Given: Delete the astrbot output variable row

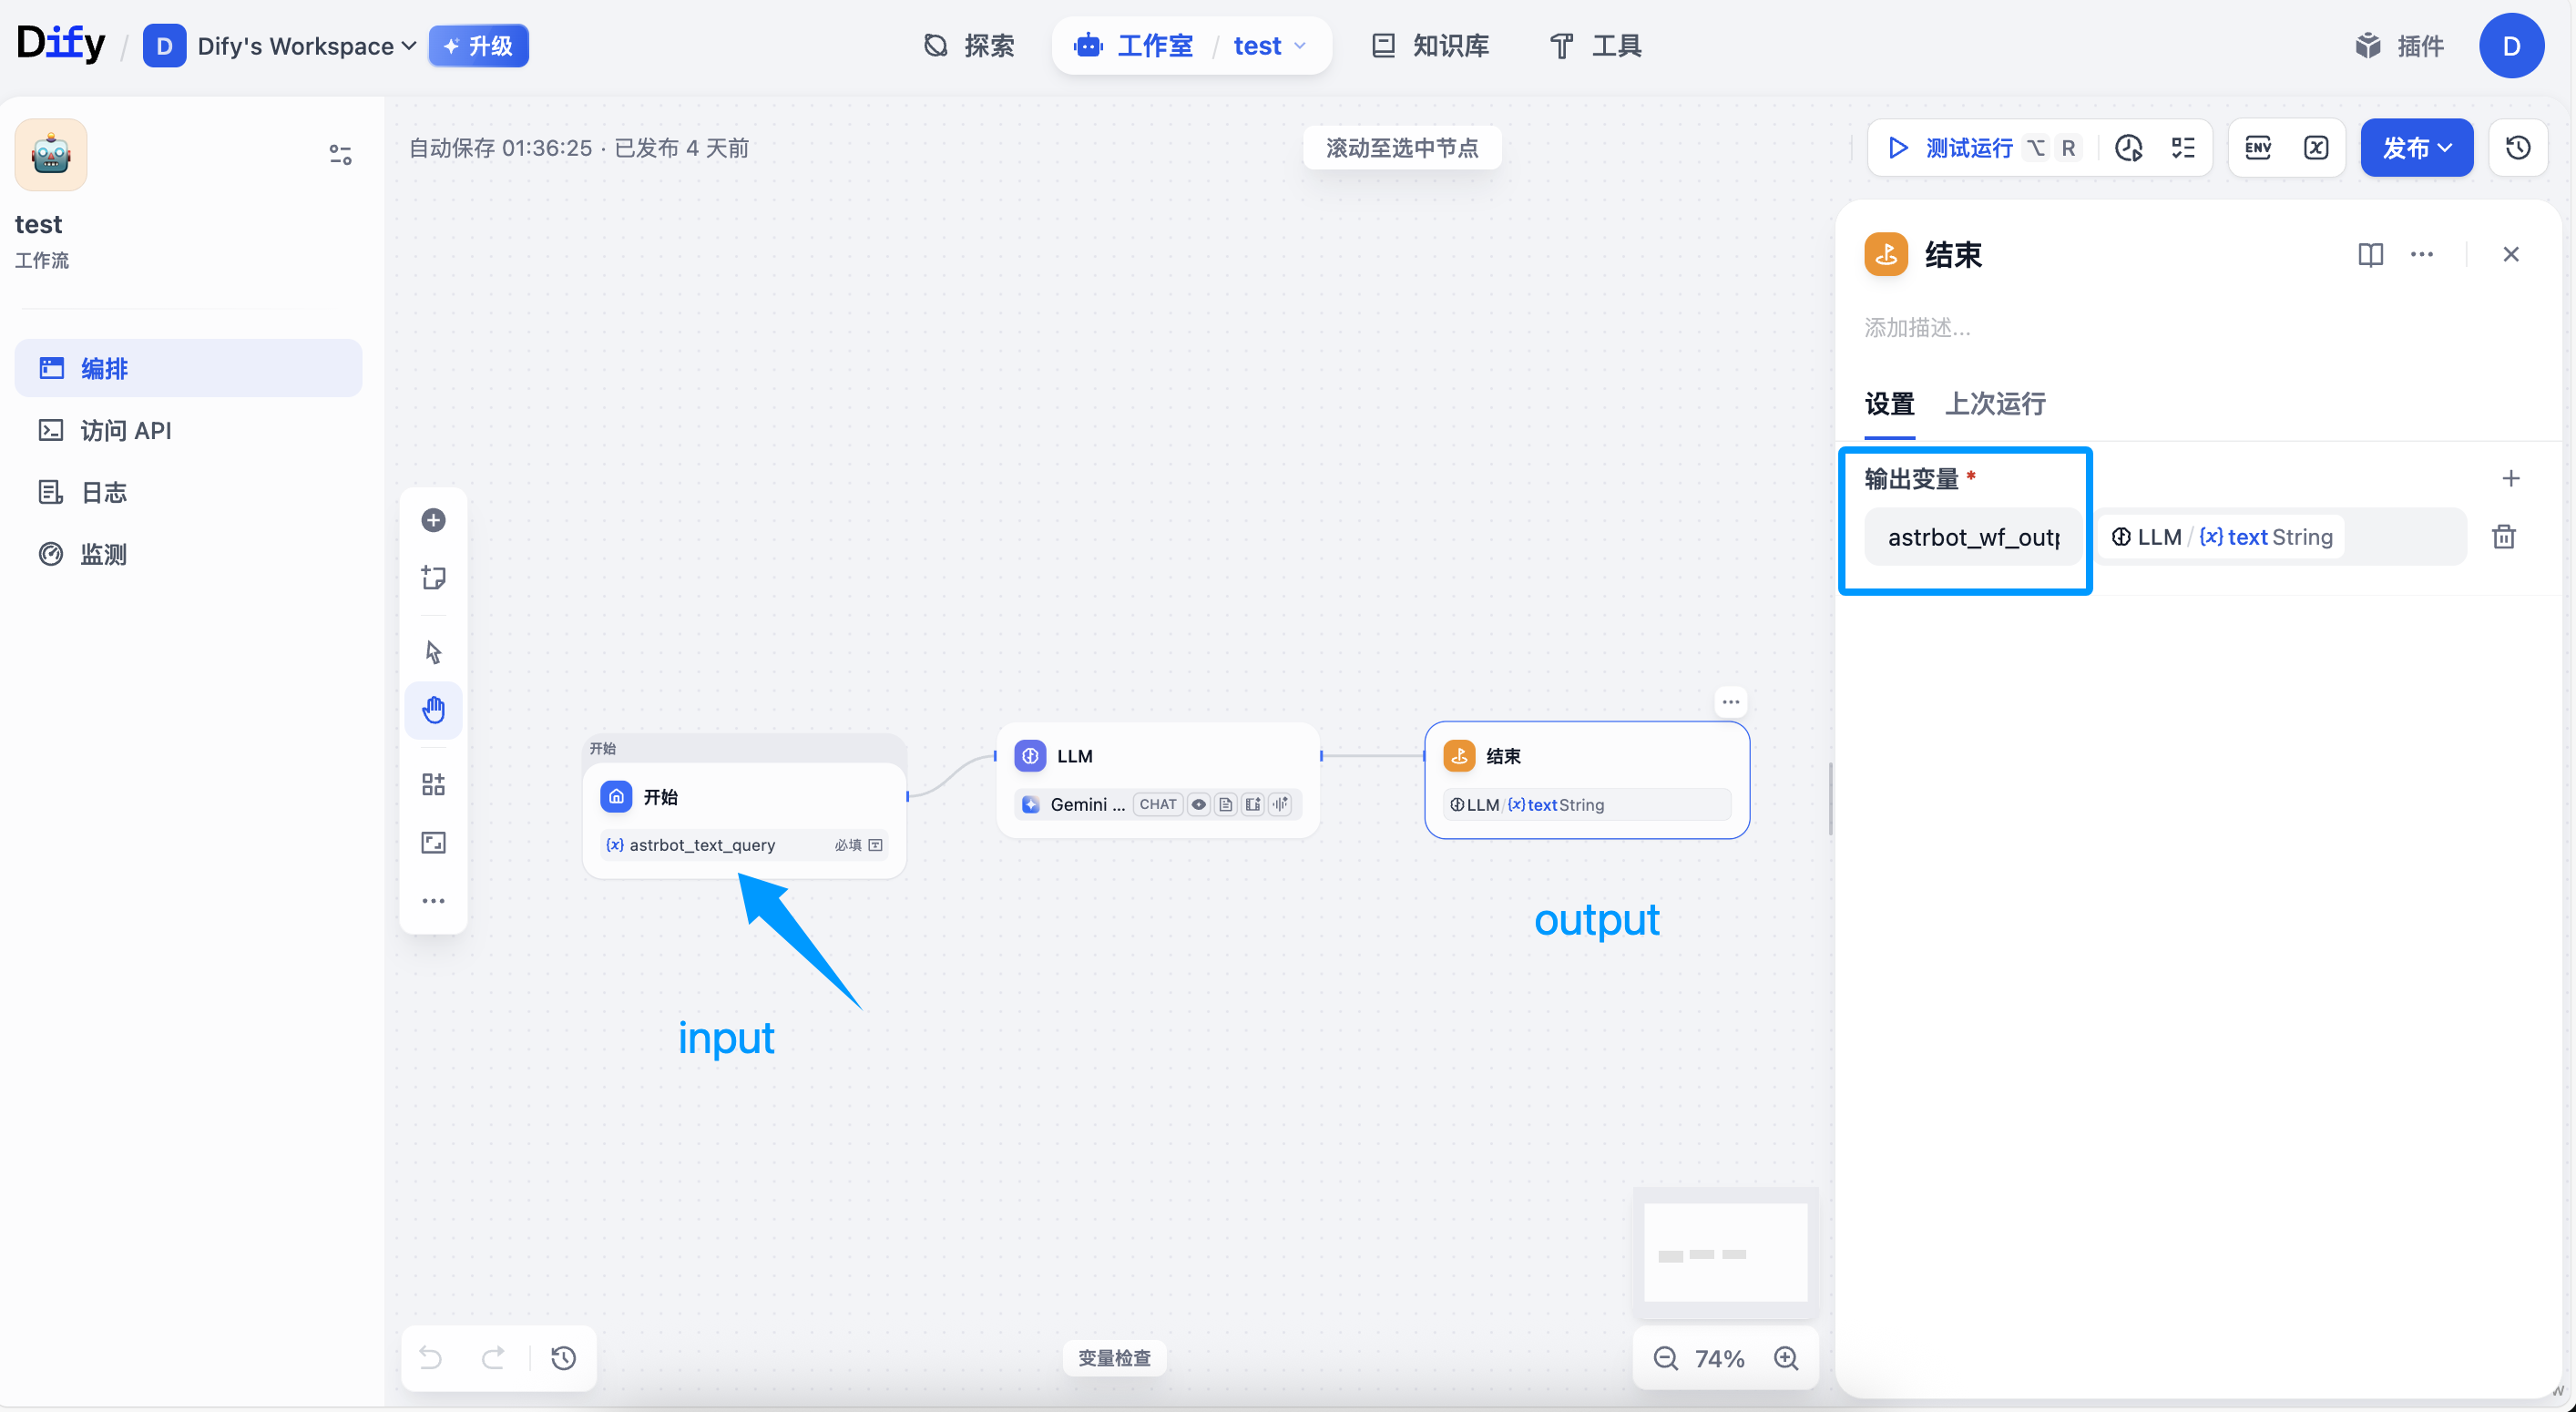Looking at the screenshot, I should click(2503, 537).
